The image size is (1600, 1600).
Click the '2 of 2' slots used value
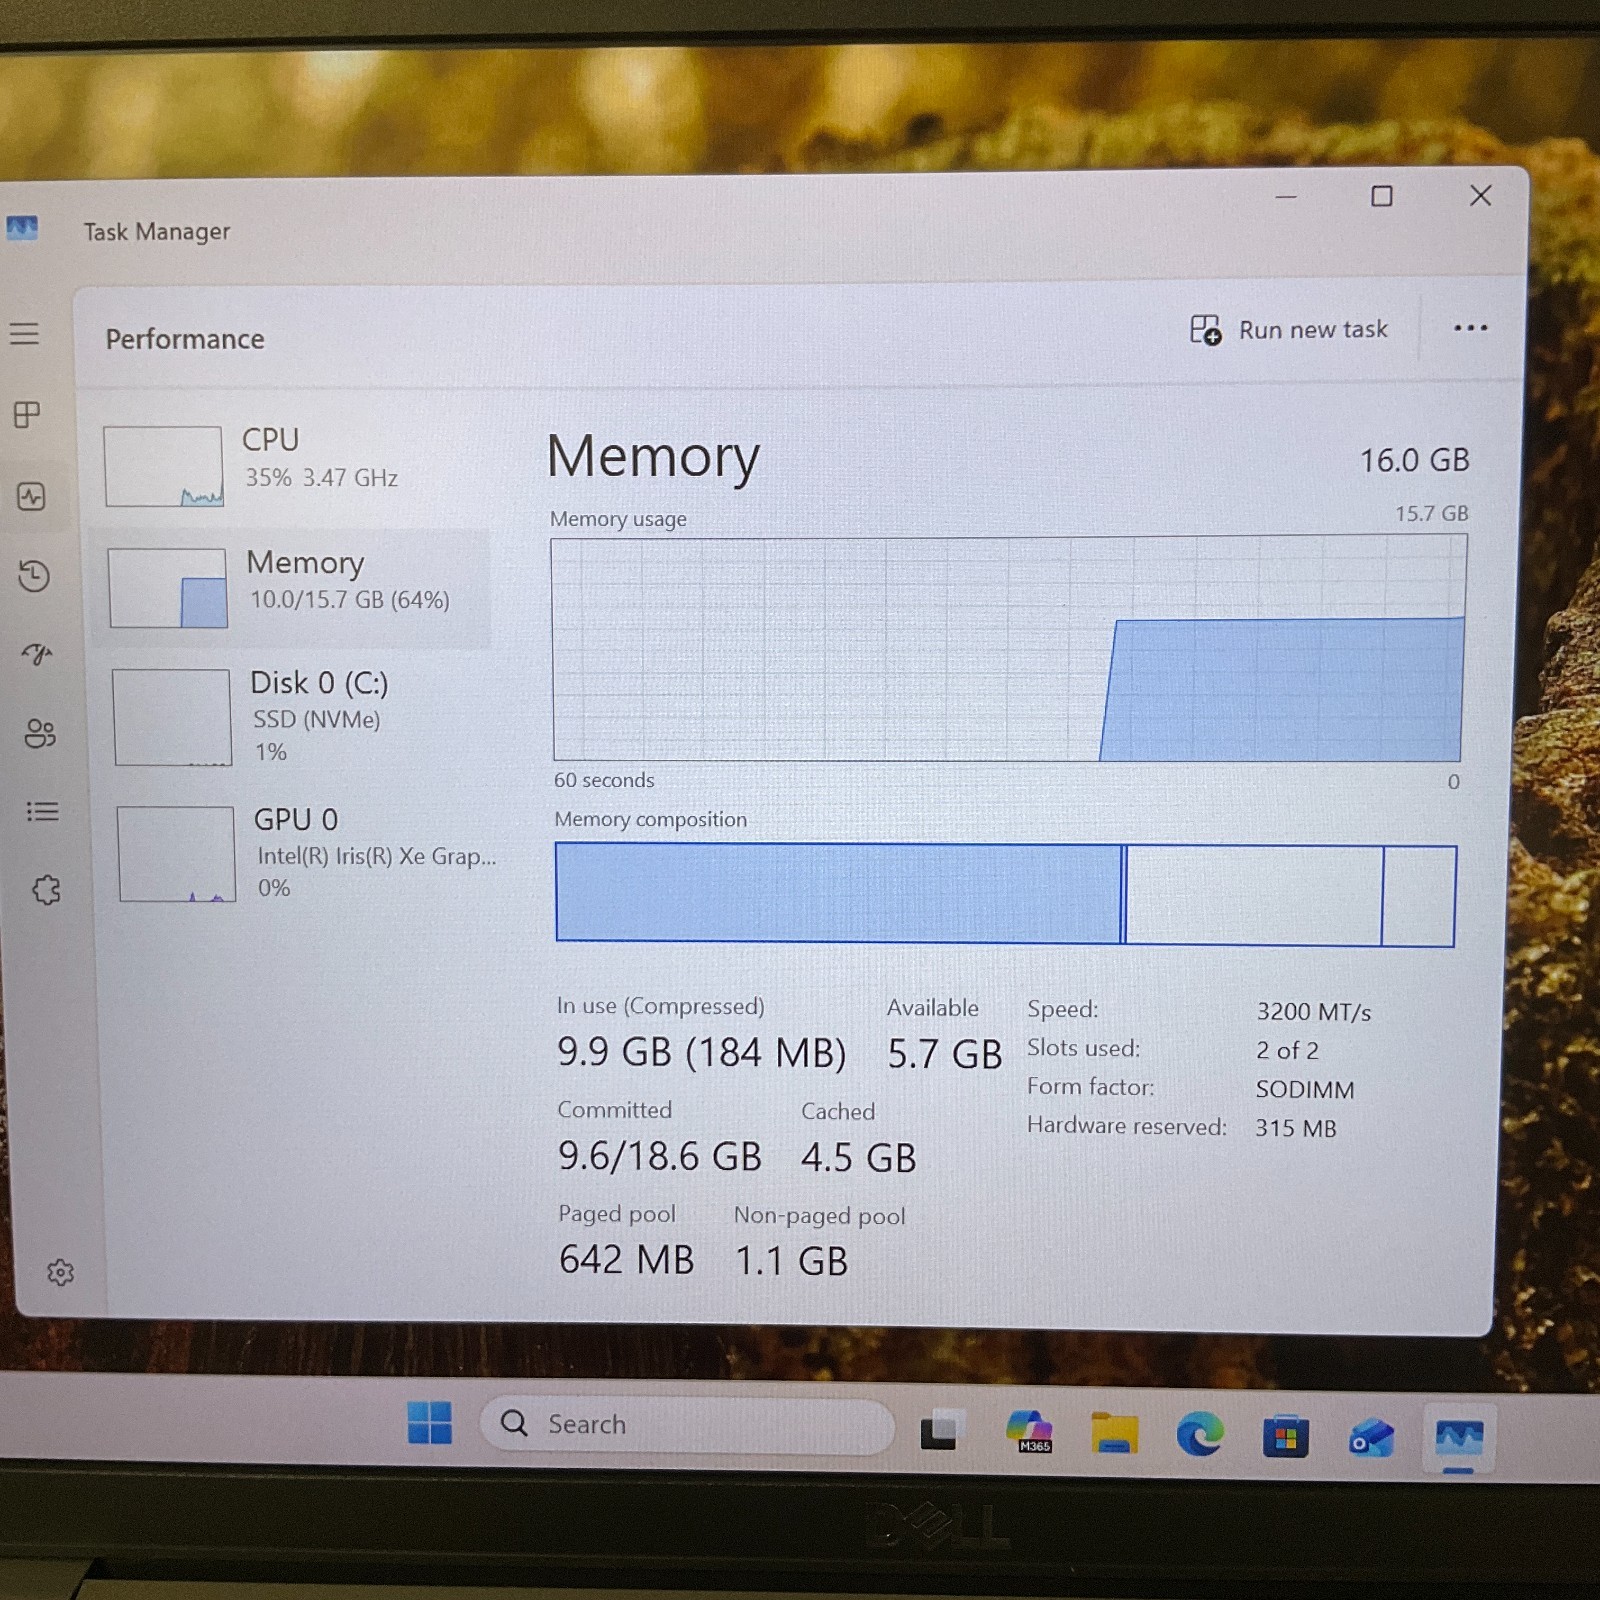[x=1287, y=1051]
